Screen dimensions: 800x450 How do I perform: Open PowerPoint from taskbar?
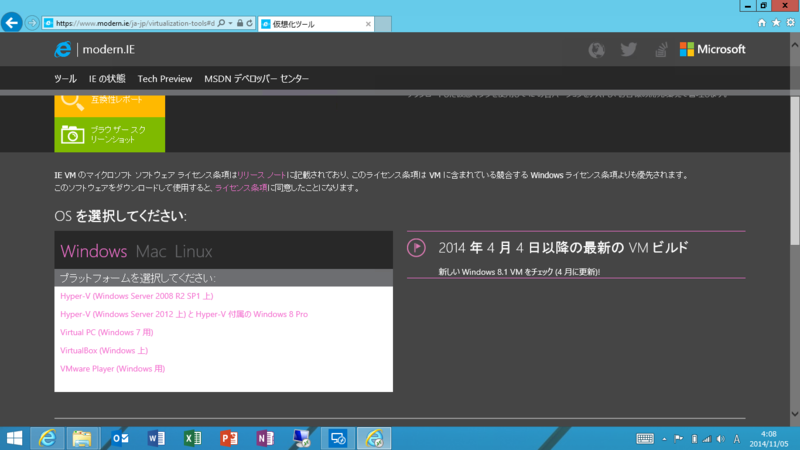coord(229,438)
